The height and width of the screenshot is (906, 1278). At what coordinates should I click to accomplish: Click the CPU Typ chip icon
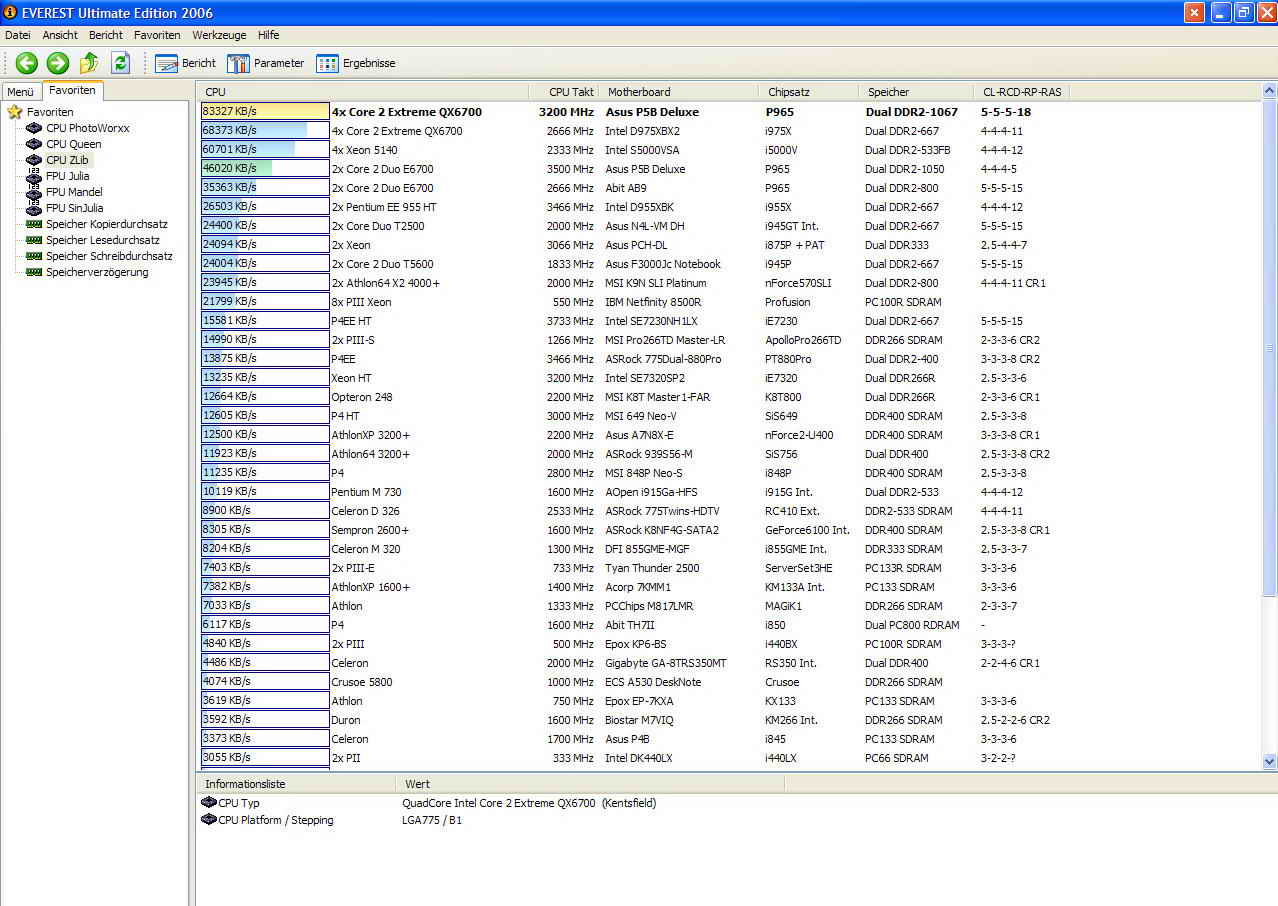[x=209, y=803]
